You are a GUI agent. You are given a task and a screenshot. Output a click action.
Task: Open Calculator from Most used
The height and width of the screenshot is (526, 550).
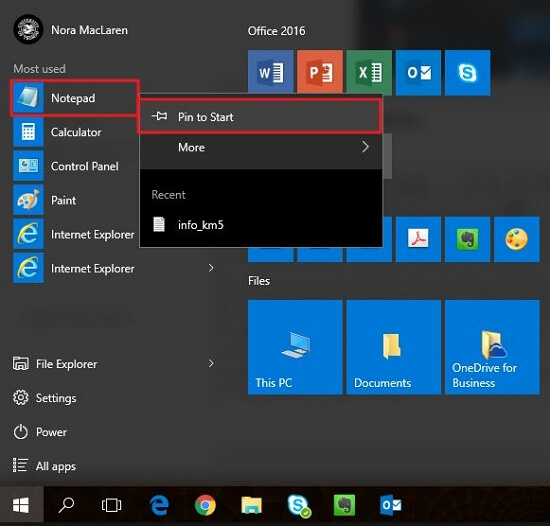(74, 132)
